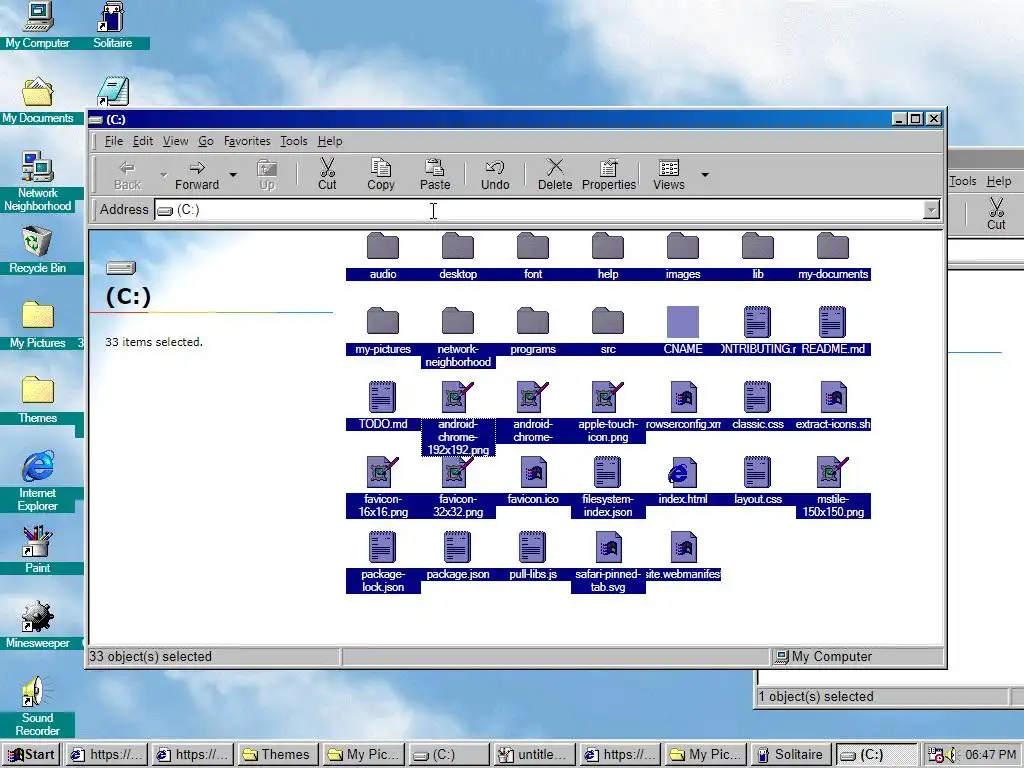Viewport: 1024px width, 768px height.
Task: Click the Cut icon in the background window
Action: pos(996,214)
